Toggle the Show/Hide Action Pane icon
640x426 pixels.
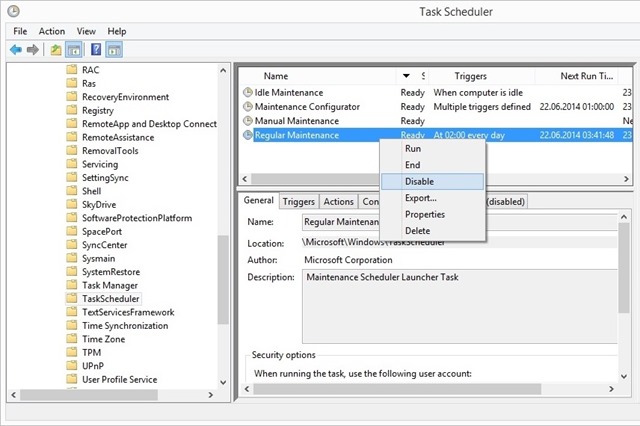(x=114, y=50)
